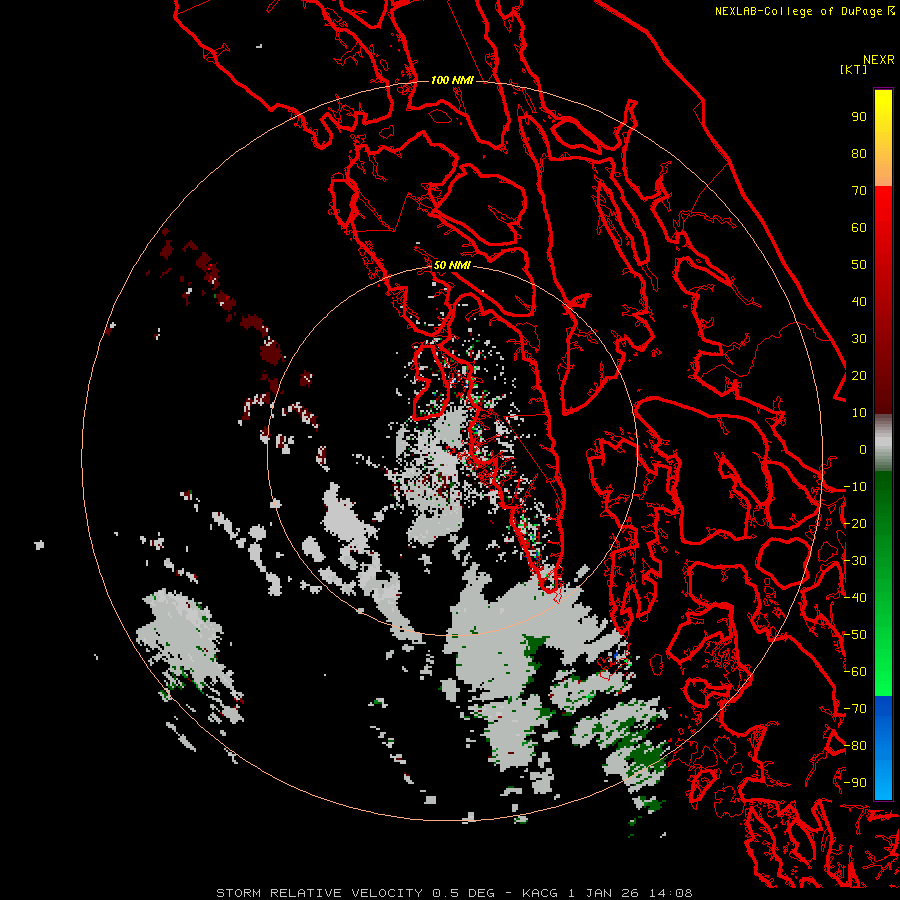
Task: Click the -20 knot value on the scale
Action: pyautogui.click(x=855, y=524)
